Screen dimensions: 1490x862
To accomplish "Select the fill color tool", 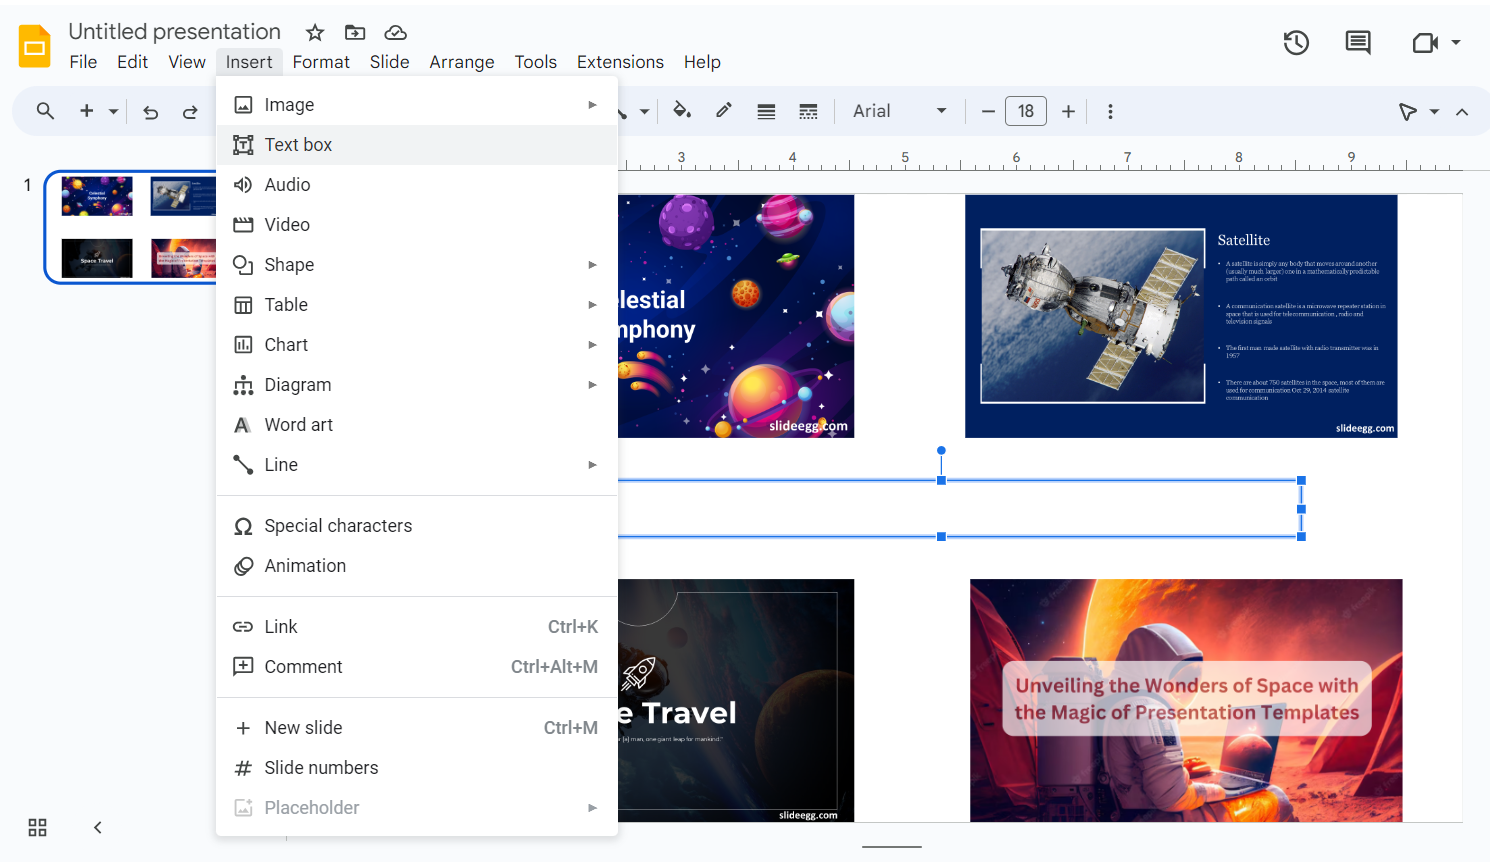I will (x=682, y=111).
